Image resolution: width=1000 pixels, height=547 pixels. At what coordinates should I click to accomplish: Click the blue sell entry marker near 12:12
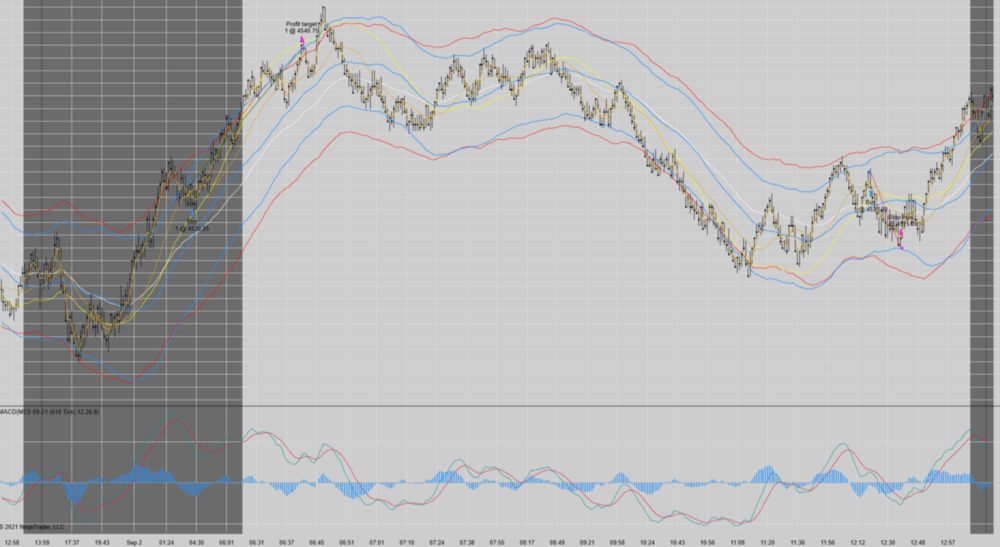[x=871, y=193]
